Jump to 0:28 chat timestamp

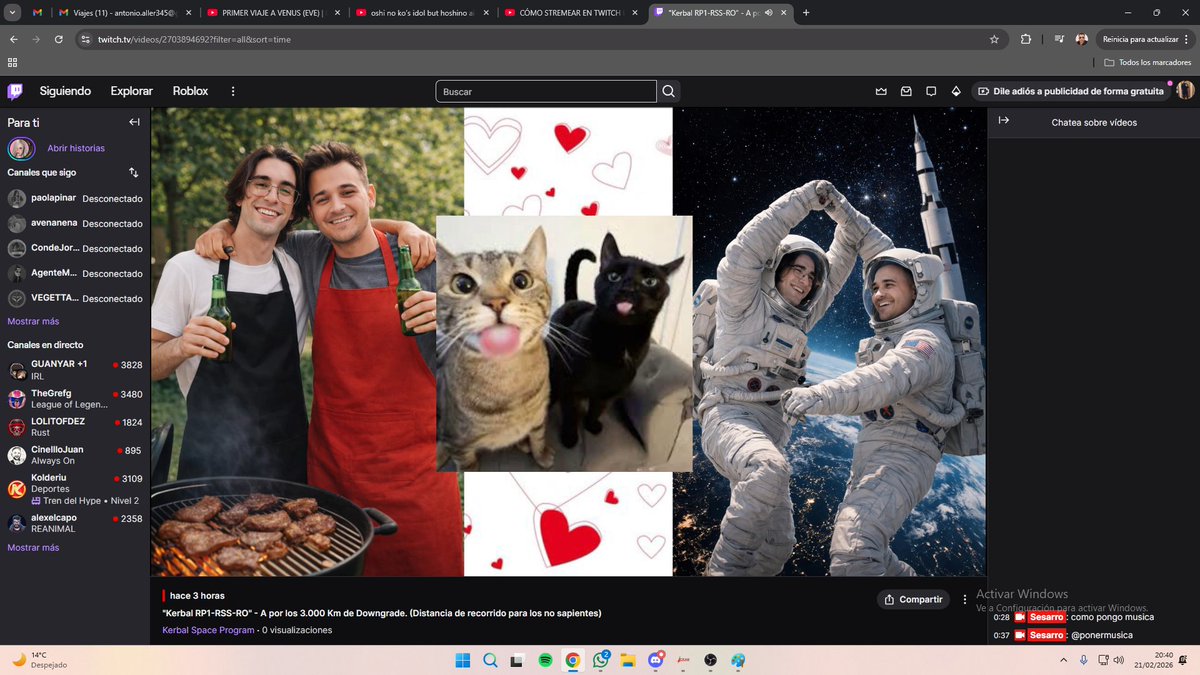click(1001, 617)
